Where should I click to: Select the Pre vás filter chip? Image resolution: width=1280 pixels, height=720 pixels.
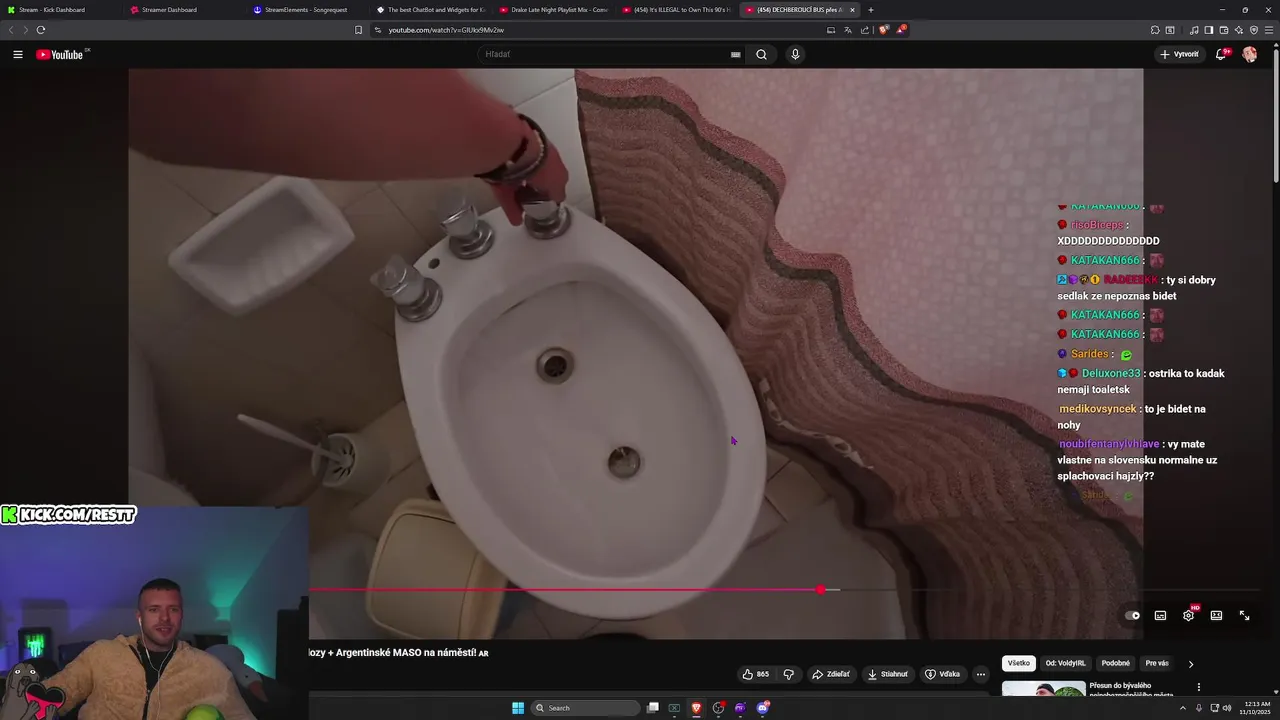(1157, 663)
